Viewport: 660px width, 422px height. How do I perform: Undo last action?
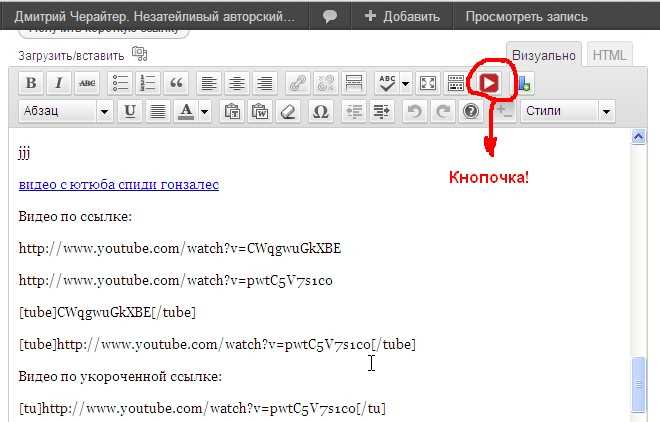[x=415, y=111]
